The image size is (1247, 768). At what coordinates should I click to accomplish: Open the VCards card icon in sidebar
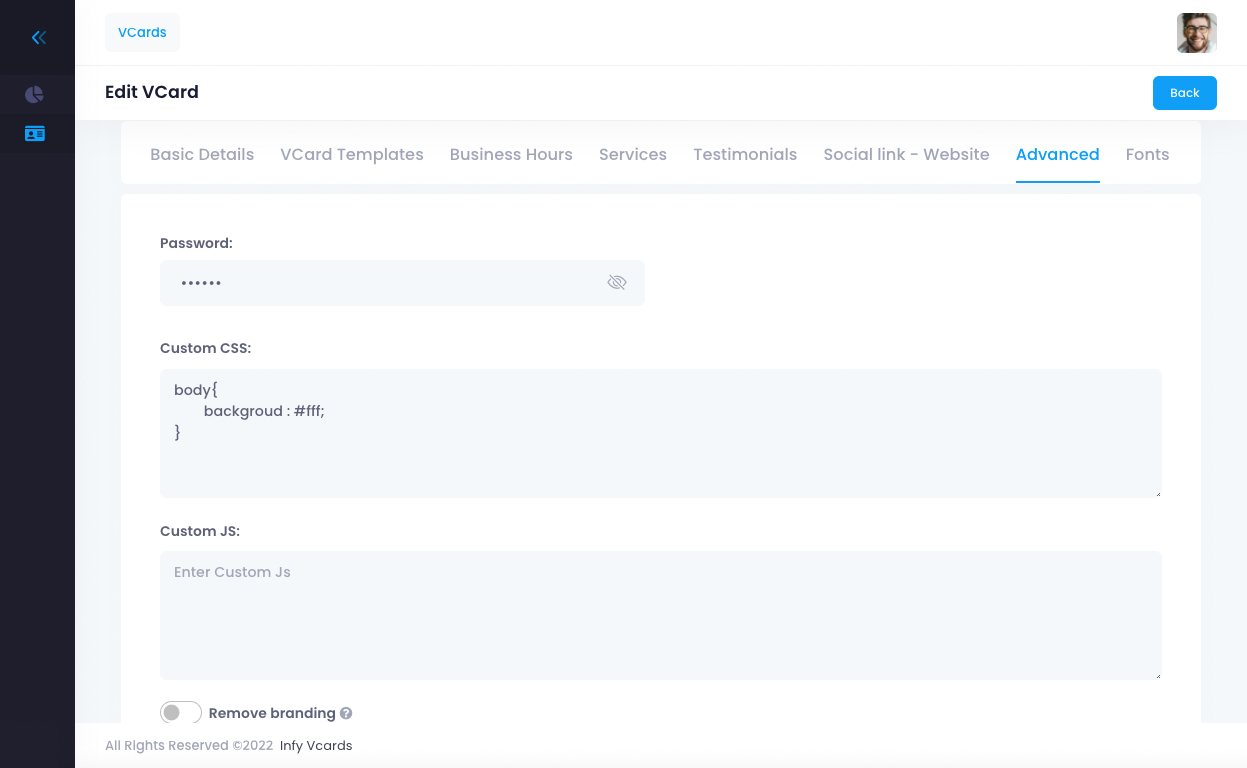pos(35,134)
